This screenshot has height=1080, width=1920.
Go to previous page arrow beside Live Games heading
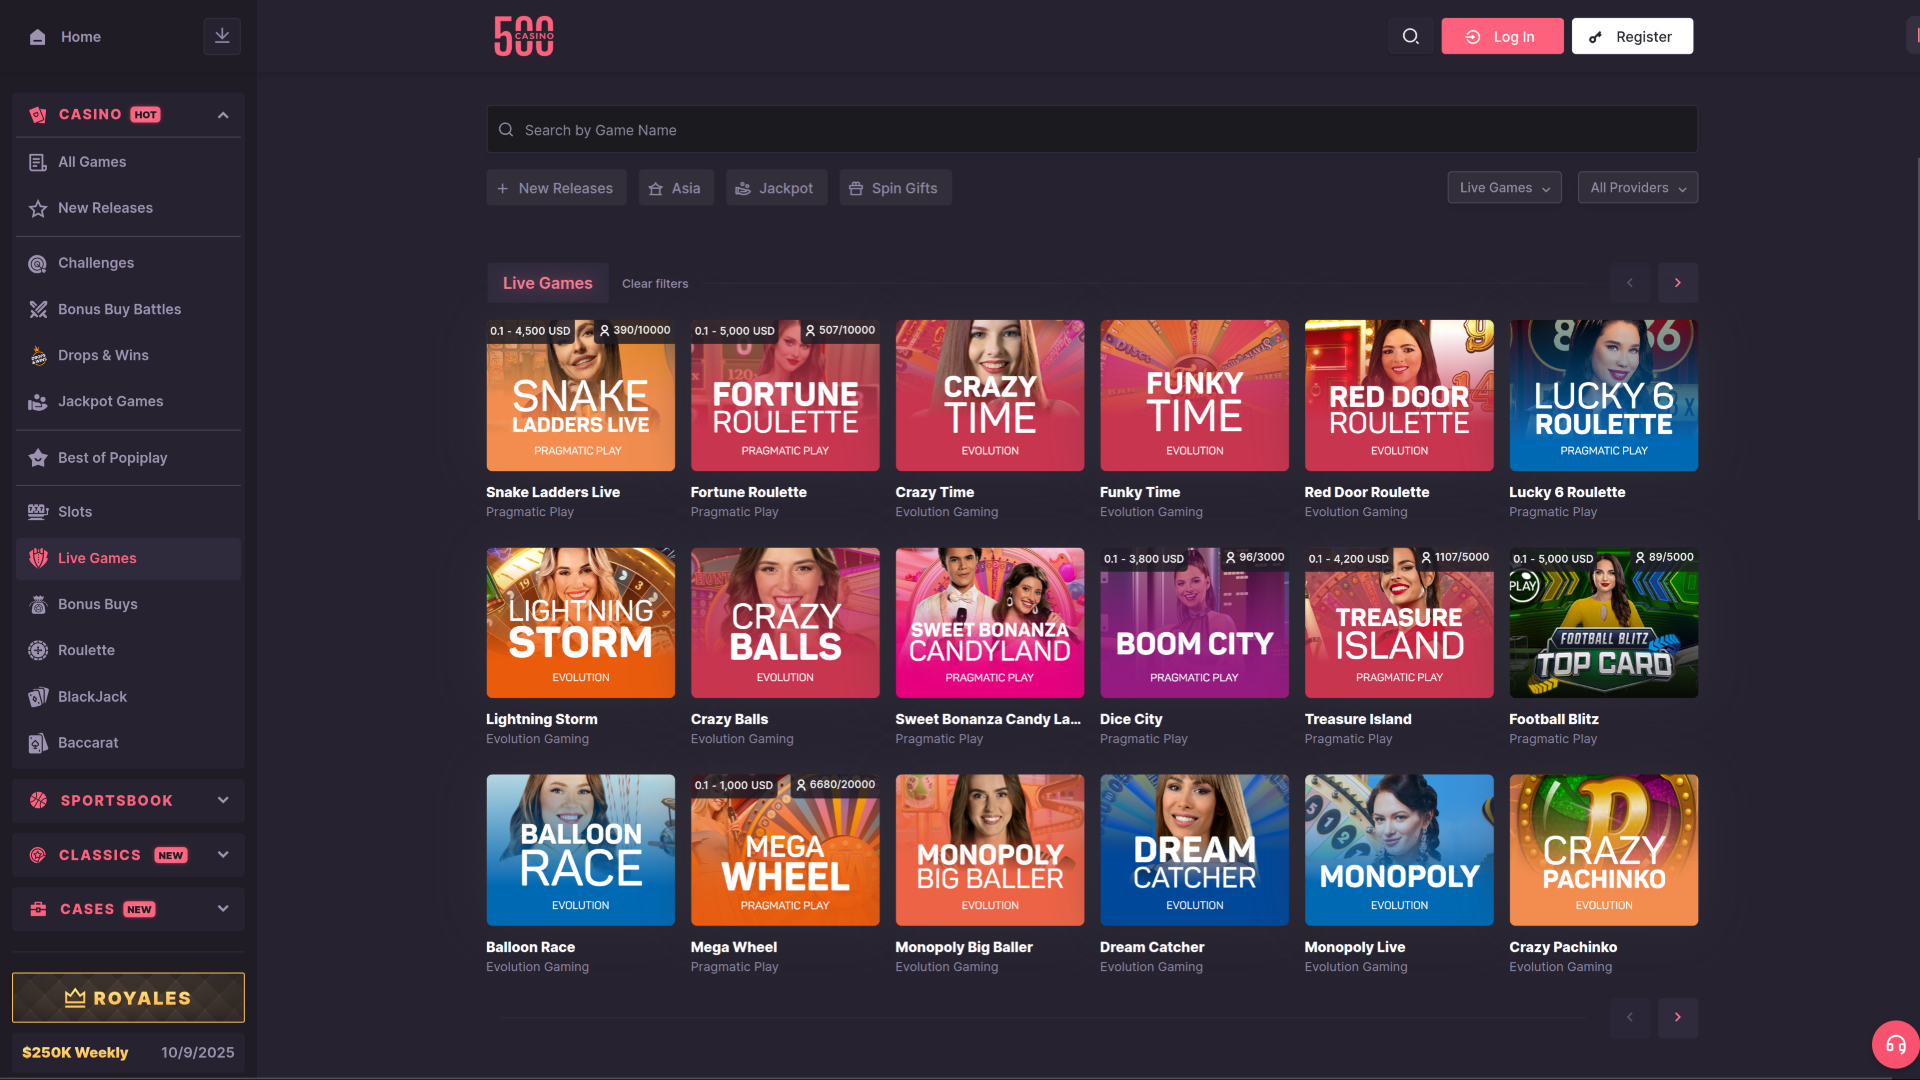pos(1630,283)
